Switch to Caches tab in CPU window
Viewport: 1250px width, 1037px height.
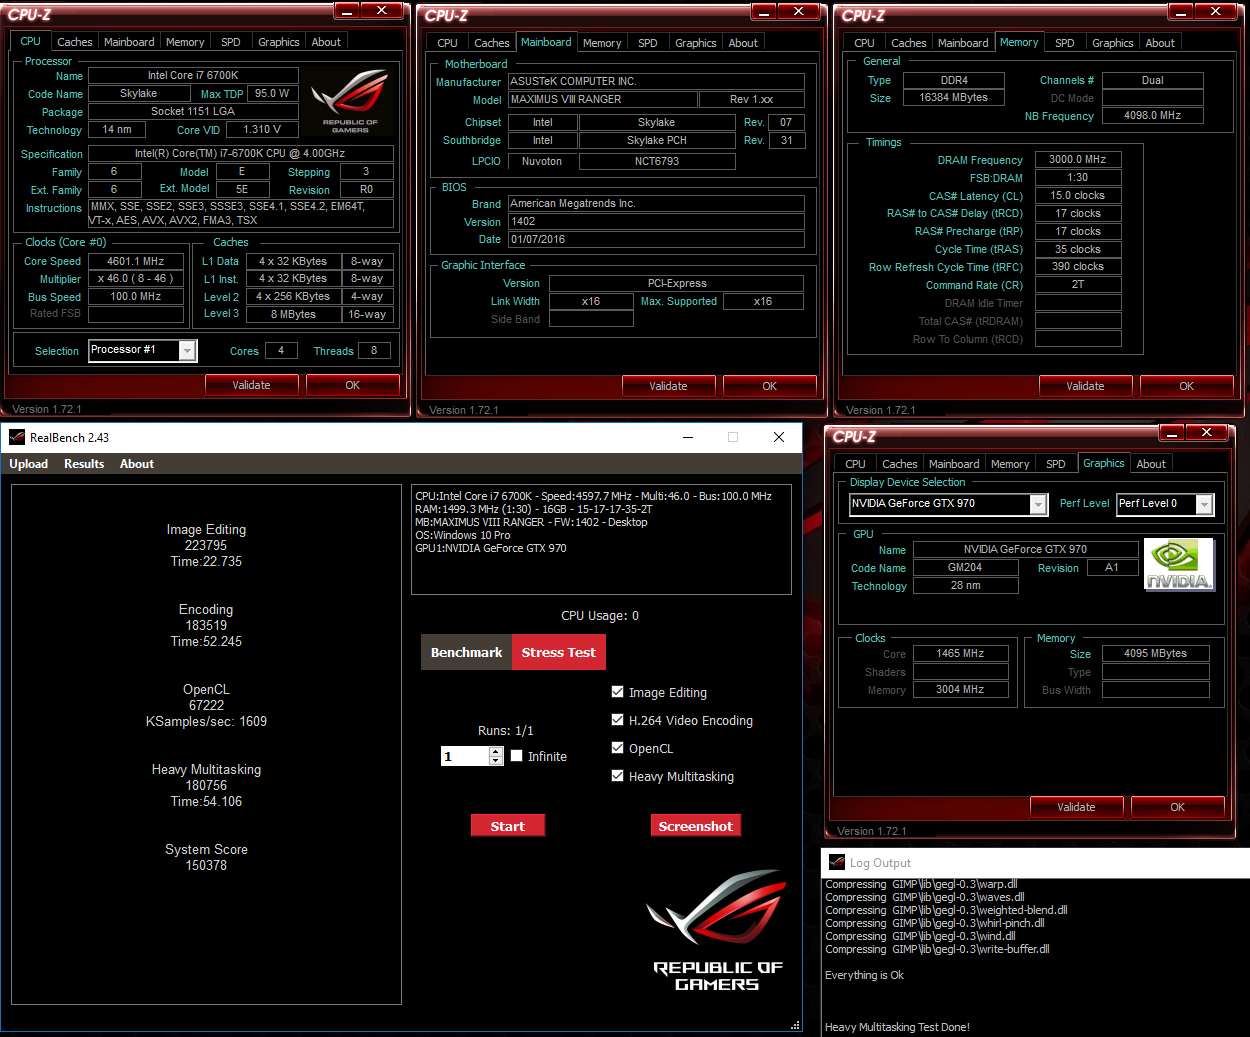coord(75,42)
